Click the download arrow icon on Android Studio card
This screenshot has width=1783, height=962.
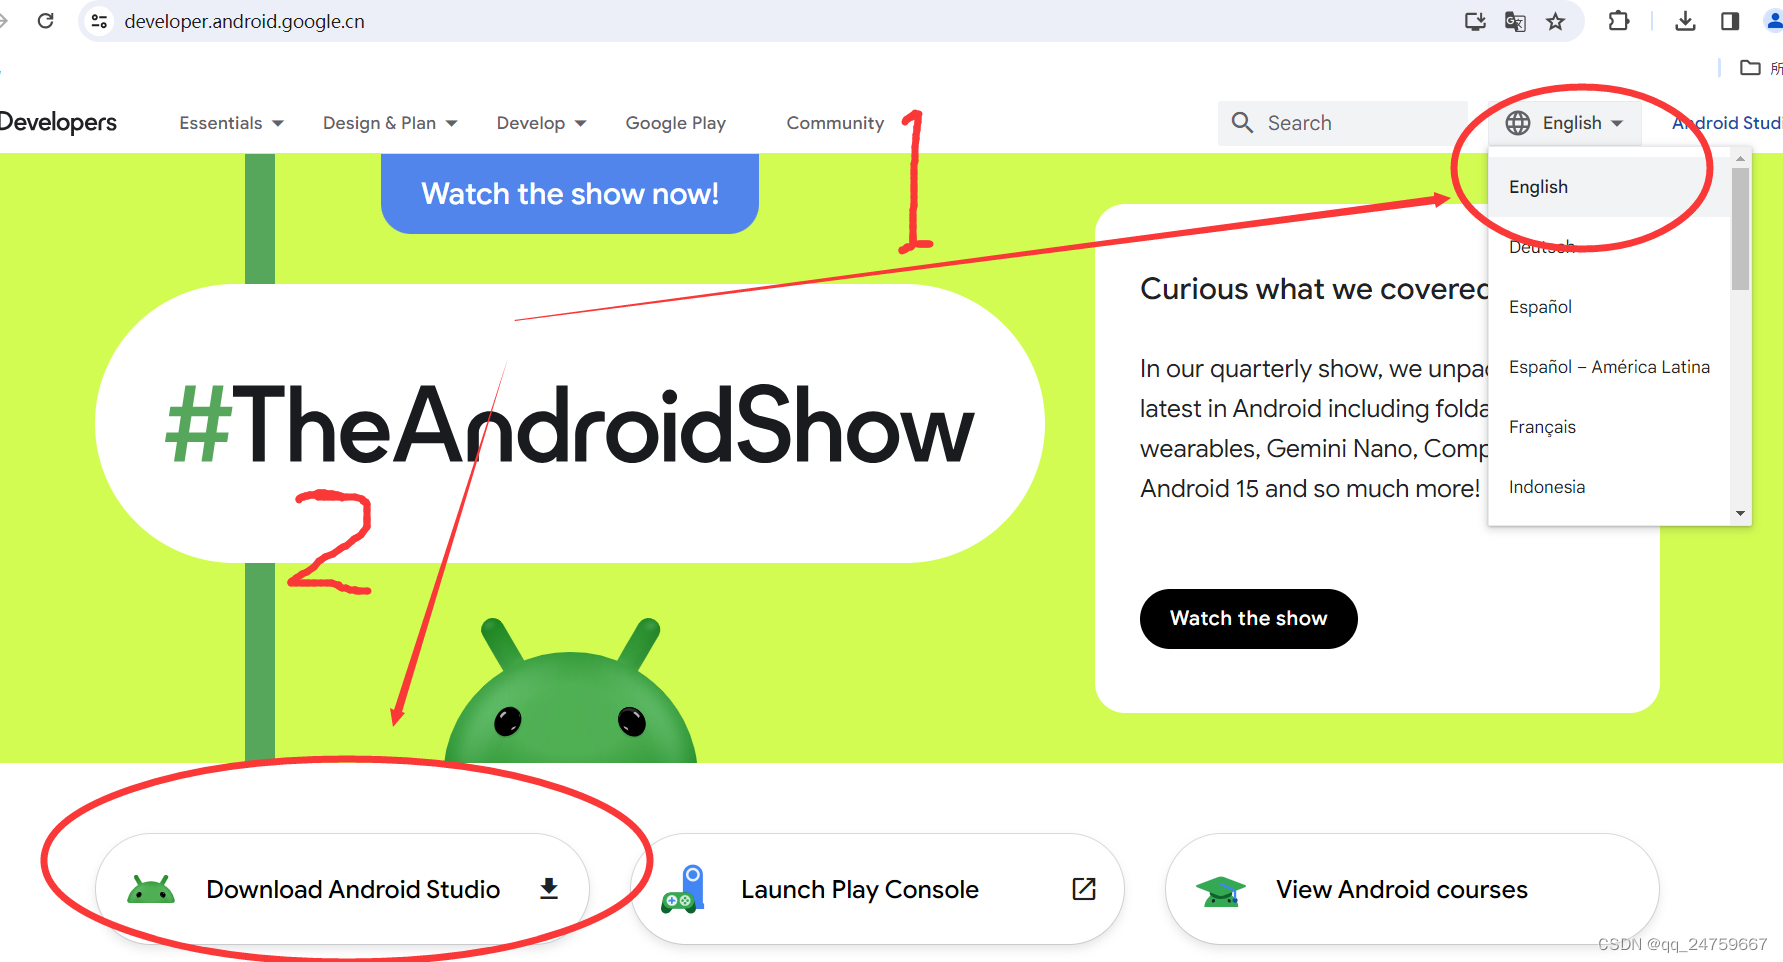(x=549, y=889)
